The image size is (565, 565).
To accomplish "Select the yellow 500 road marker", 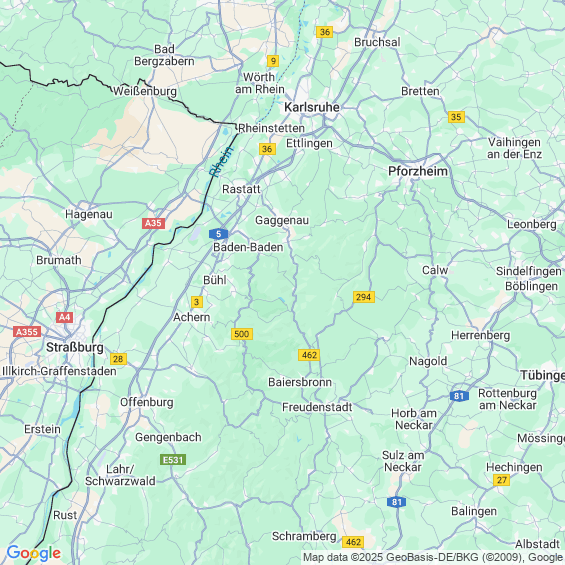I will pyautogui.click(x=242, y=334).
